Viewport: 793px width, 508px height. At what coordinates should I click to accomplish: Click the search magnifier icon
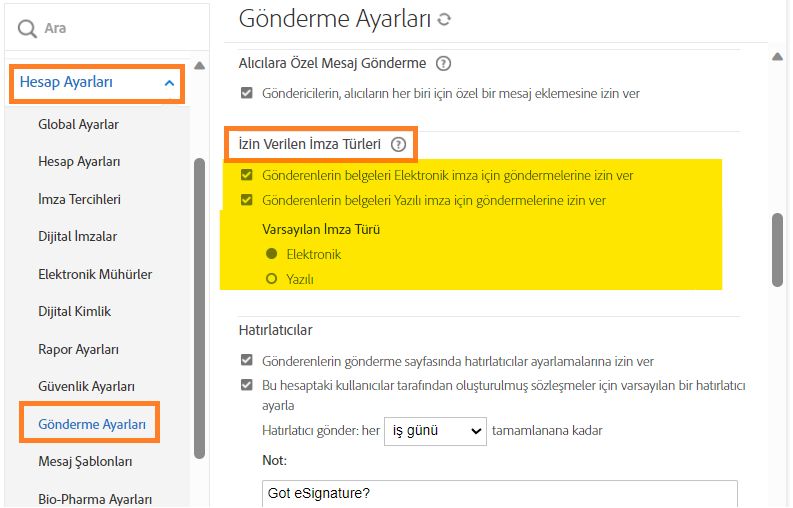27,28
